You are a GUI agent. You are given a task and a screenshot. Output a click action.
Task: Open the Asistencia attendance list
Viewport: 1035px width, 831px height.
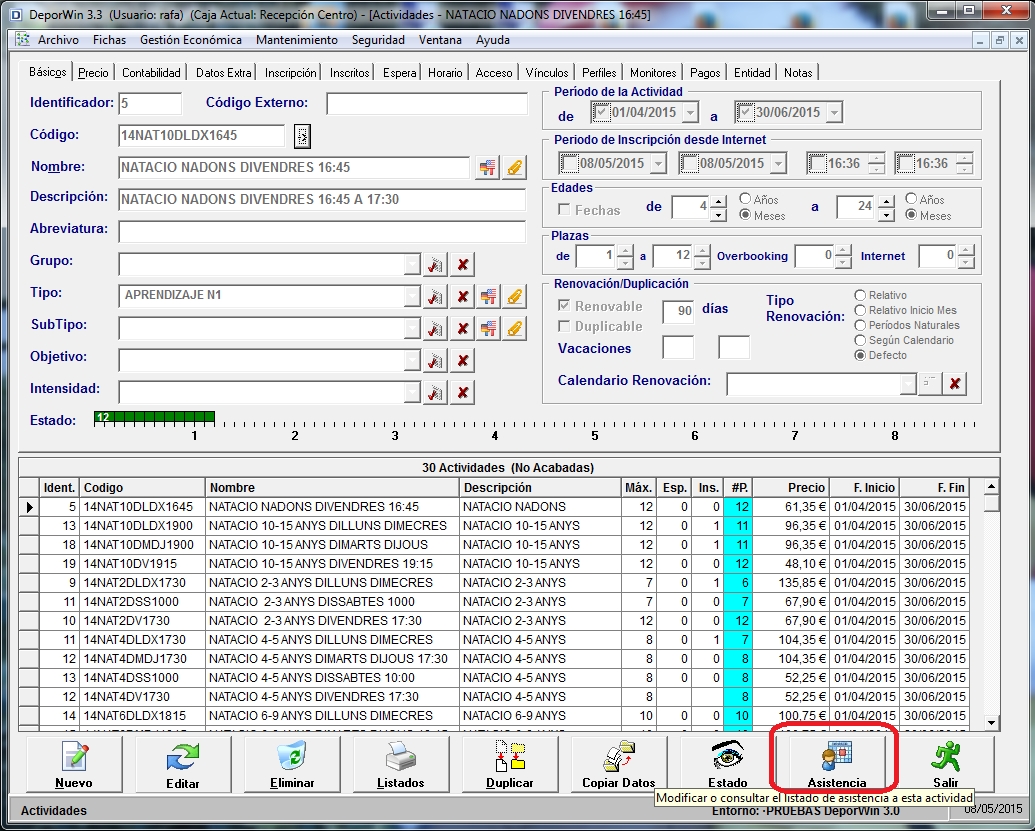click(836, 764)
